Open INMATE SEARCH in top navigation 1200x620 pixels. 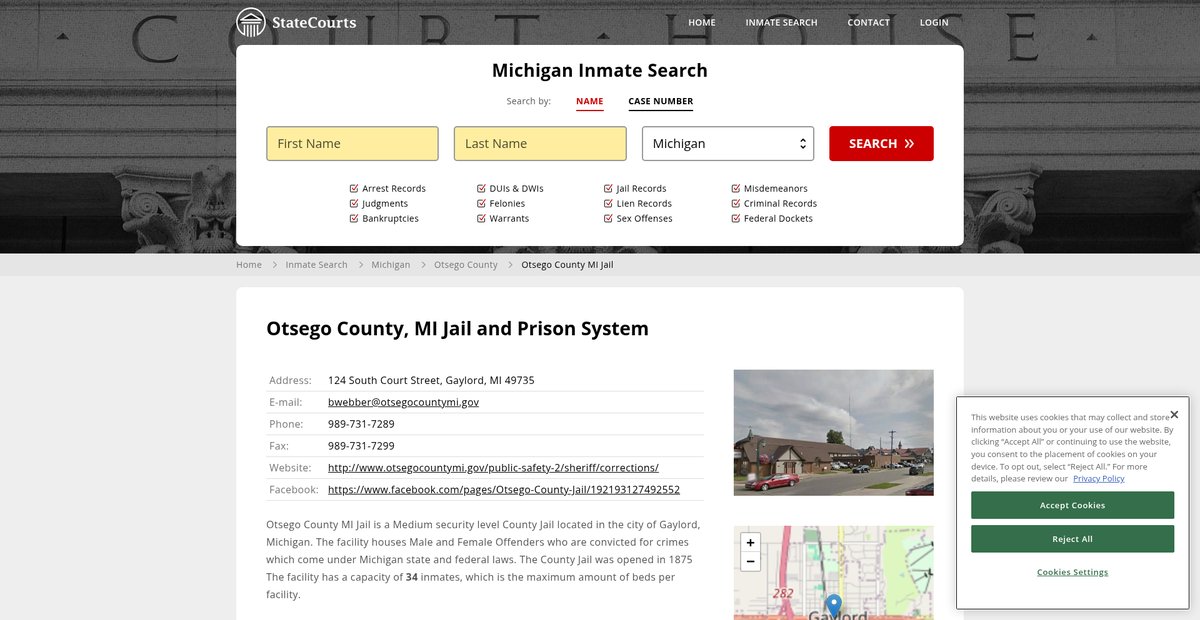(781, 22)
